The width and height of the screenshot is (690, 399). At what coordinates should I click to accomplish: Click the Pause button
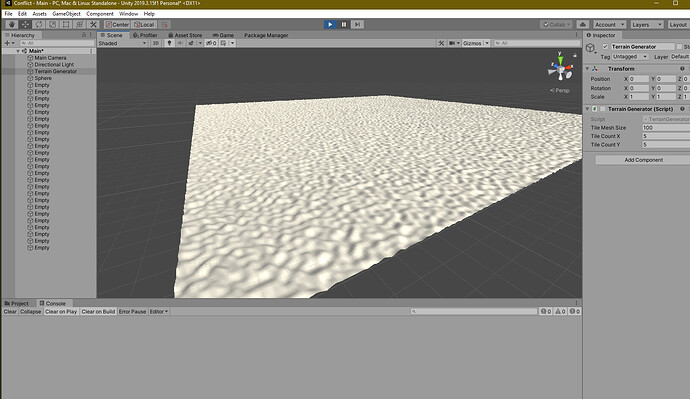pyautogui.click(x=344, y=25)
